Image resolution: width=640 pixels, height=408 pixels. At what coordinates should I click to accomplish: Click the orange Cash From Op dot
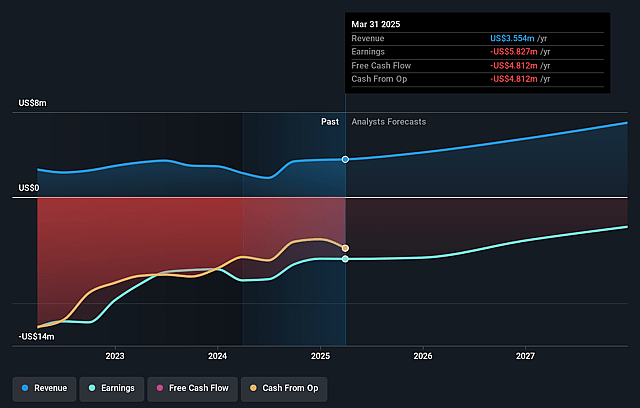tap(253, 388)
